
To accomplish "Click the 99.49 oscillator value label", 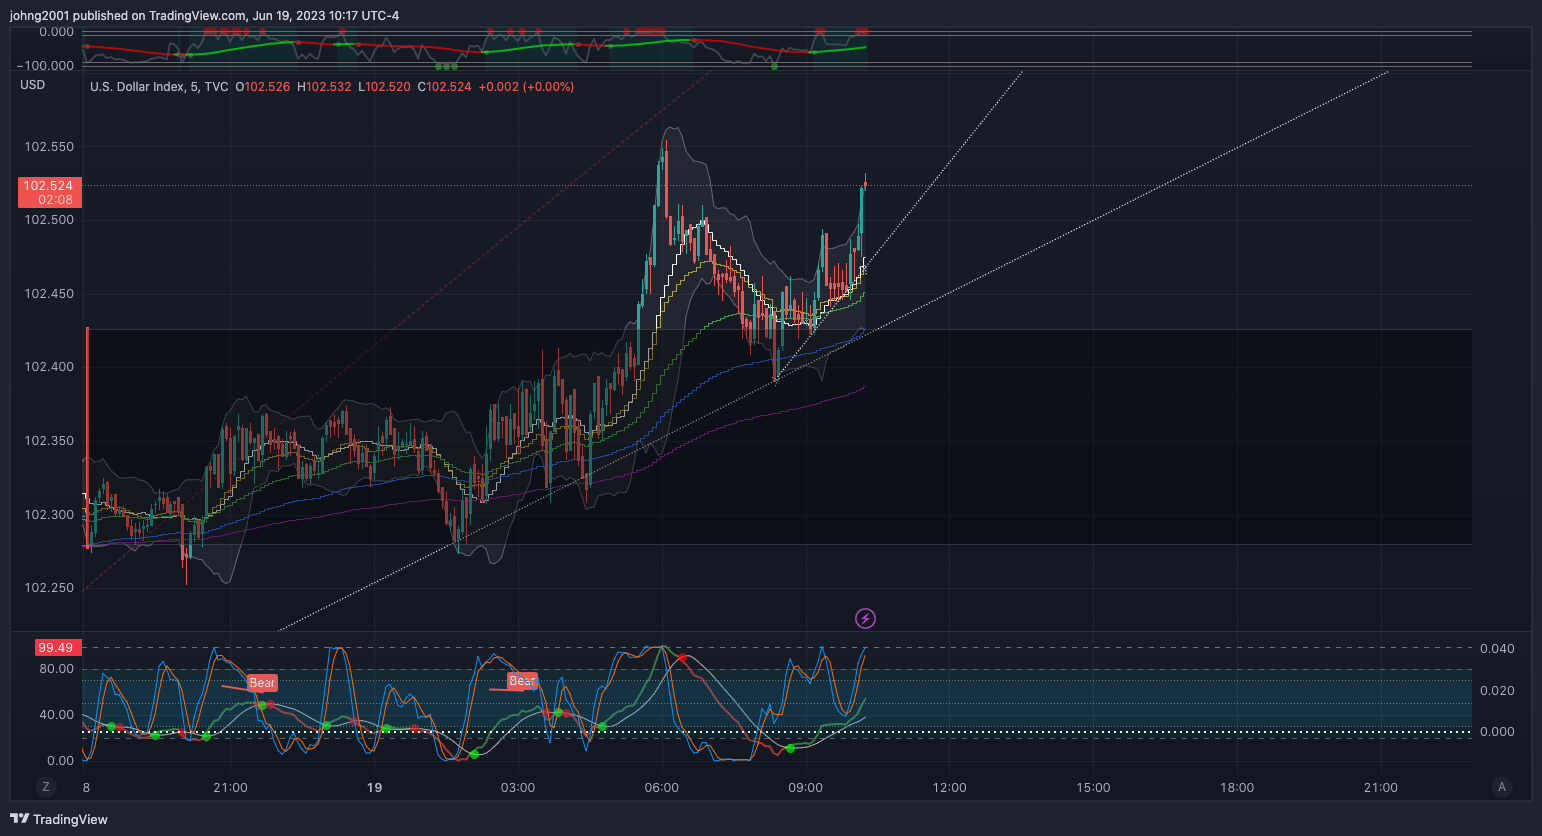I will click(56, 648).
